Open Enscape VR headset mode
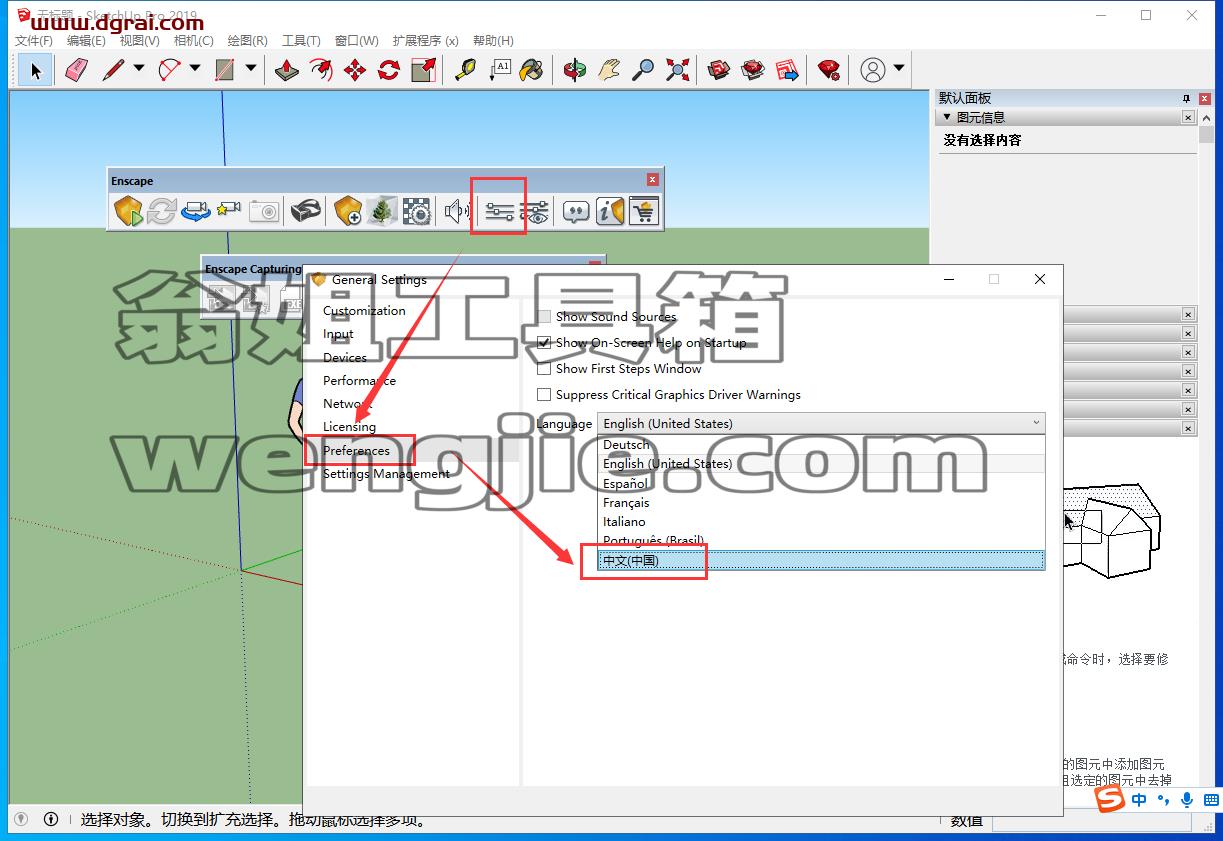Image resolution: width=1223 pixels, height=841 pixels. pyautogui.click(x=306, y=211)
